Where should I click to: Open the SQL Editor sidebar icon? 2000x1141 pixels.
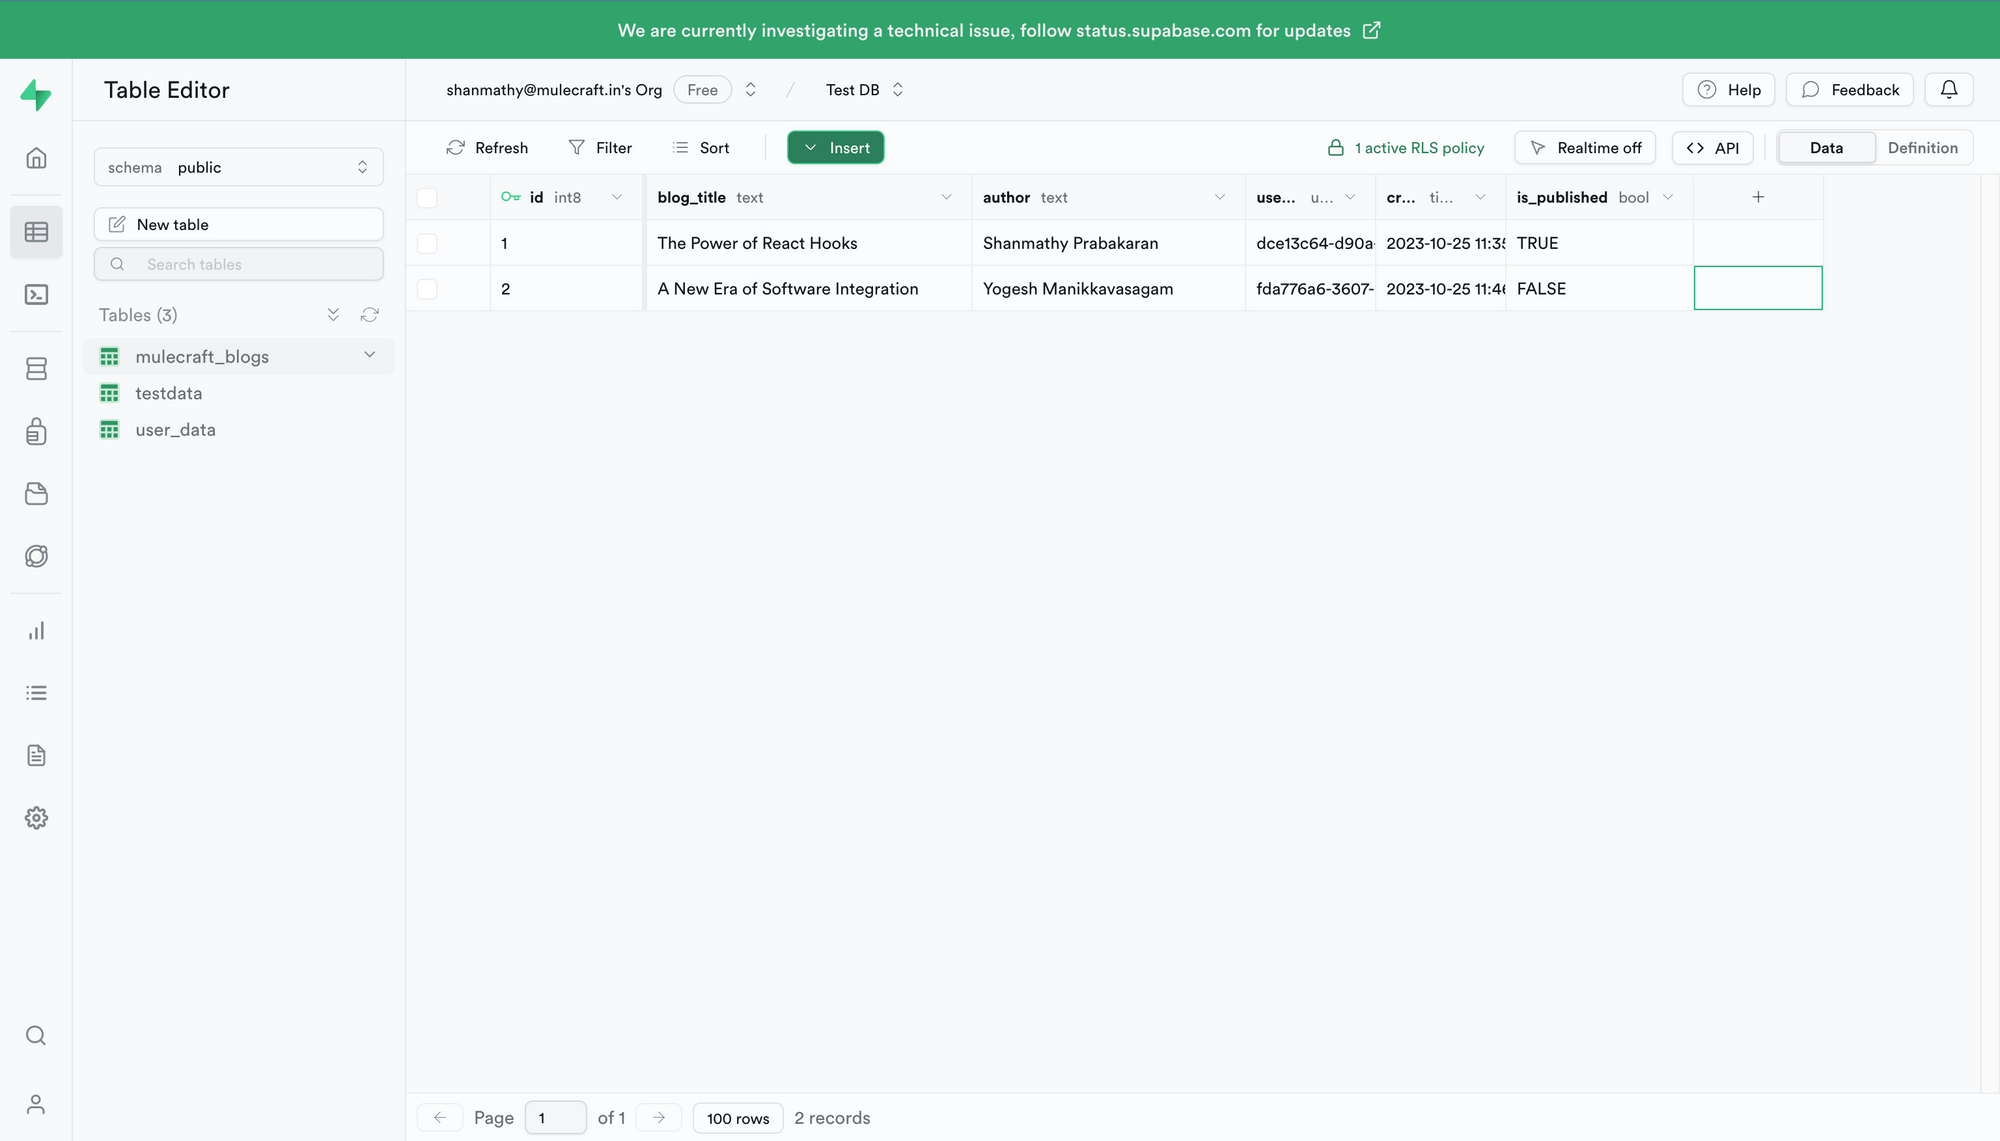[x=36, y=295]
